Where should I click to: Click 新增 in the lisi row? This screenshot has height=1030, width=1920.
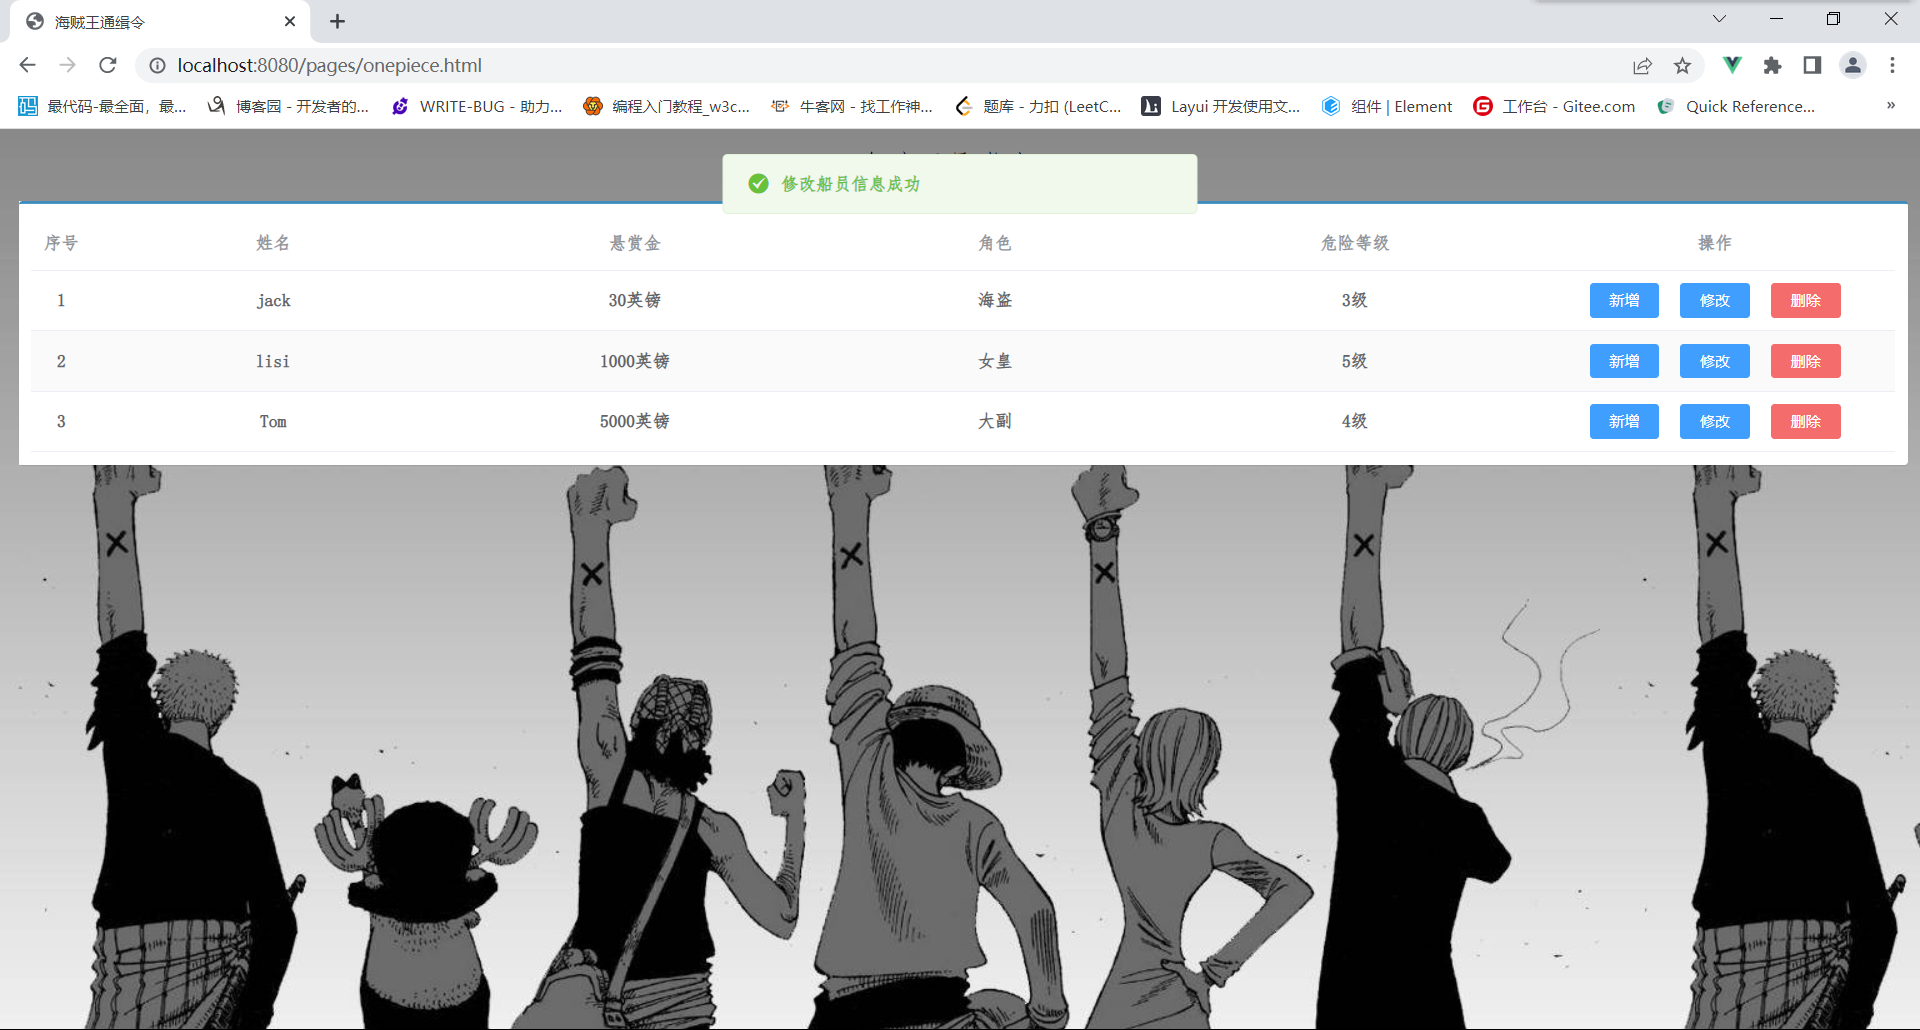(x=1624, y=361)
